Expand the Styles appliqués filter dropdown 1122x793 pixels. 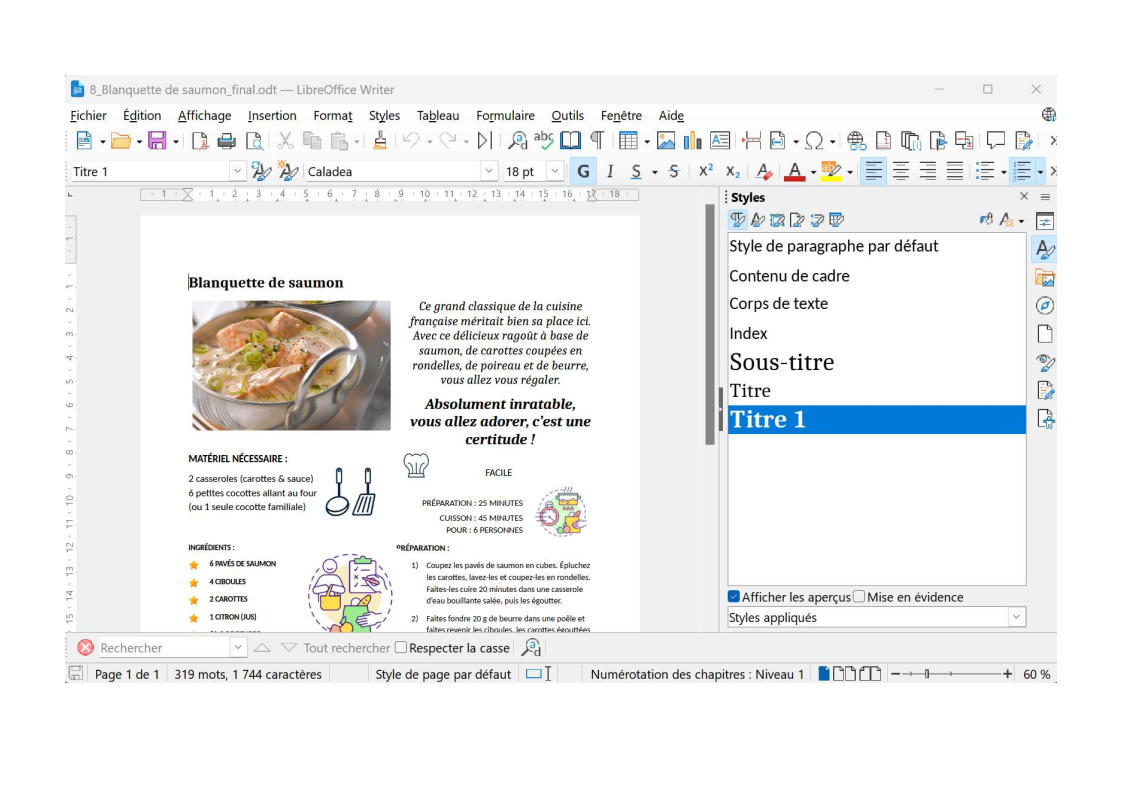click(1016, 618)
